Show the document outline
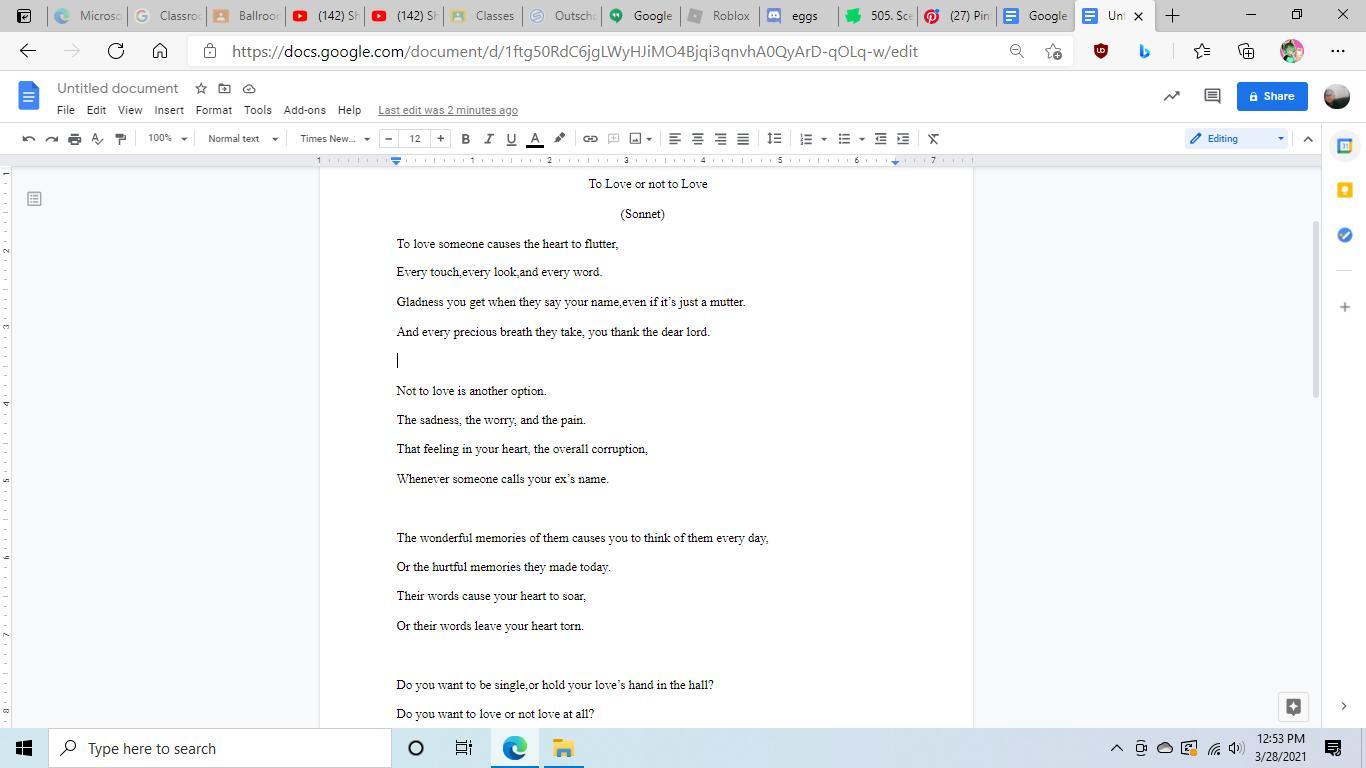Screen dimensions: 1366x768 34,199
